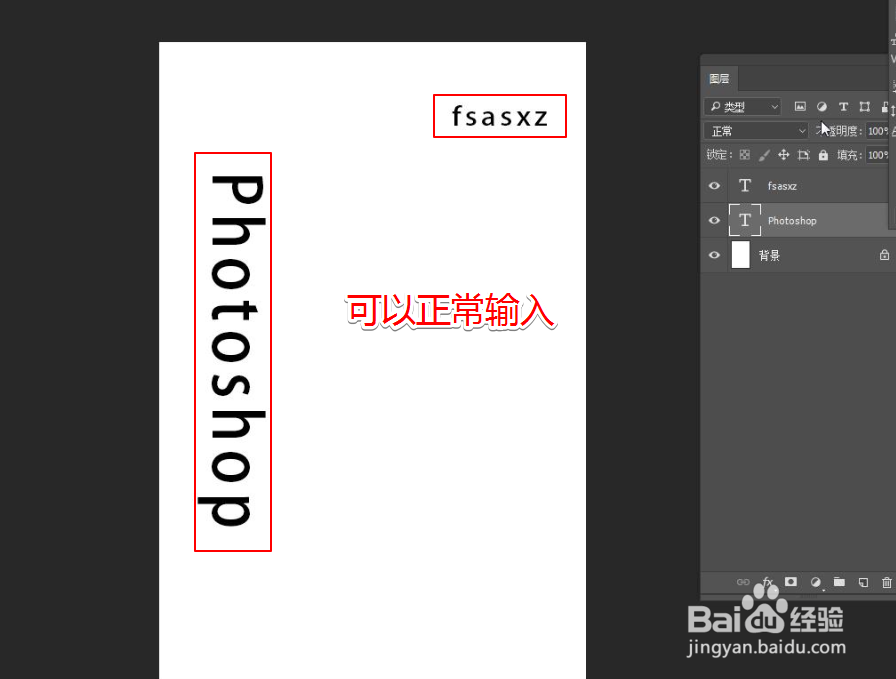Add a layer style fx

point(767,582)
